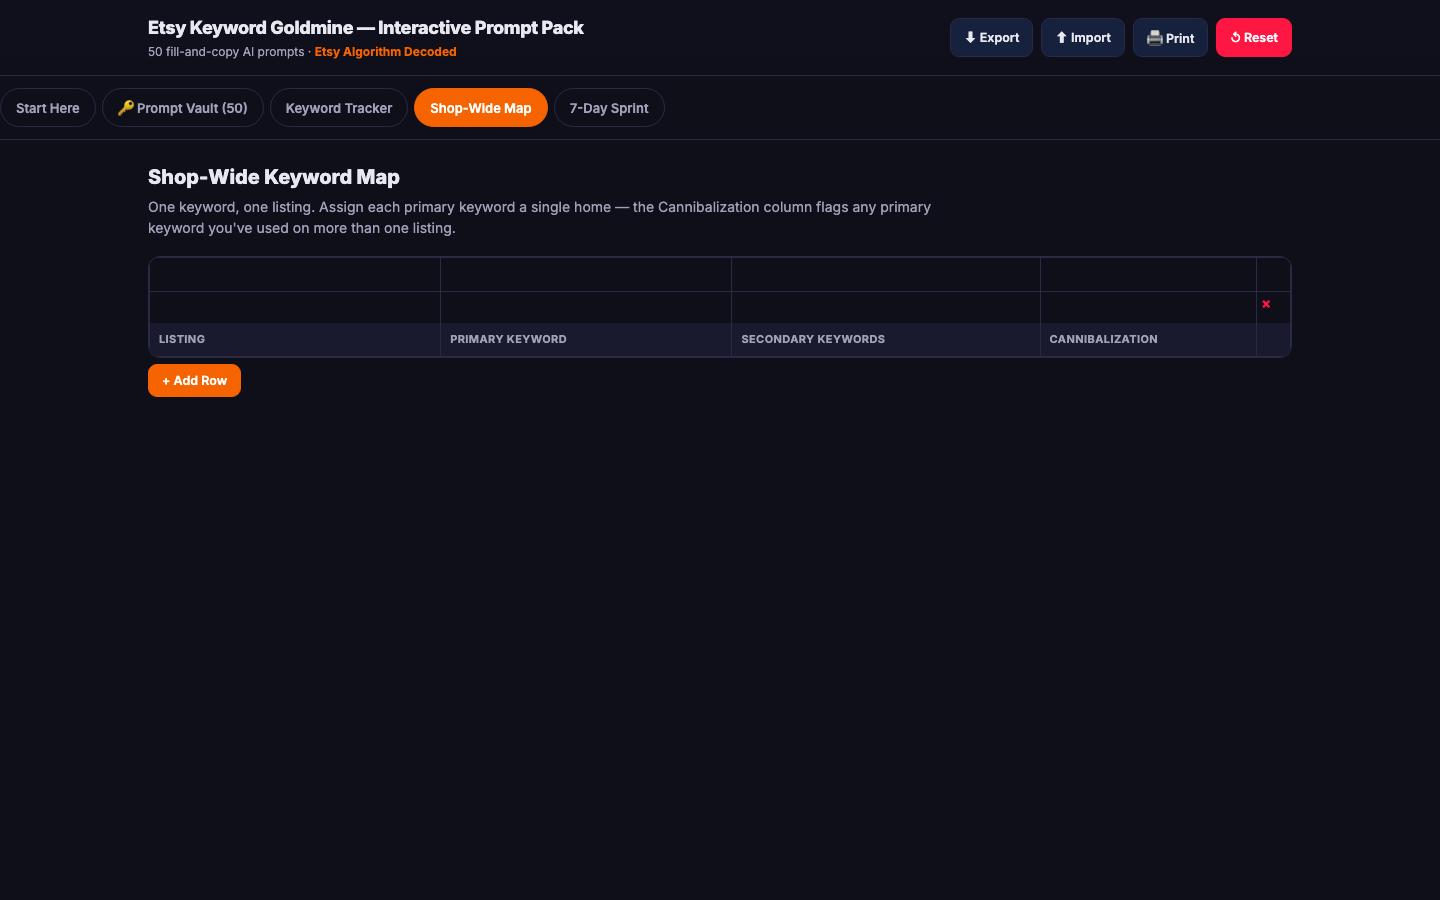
Task: Open the Prompt Vault (50) tab
Action: pos(183,108)
